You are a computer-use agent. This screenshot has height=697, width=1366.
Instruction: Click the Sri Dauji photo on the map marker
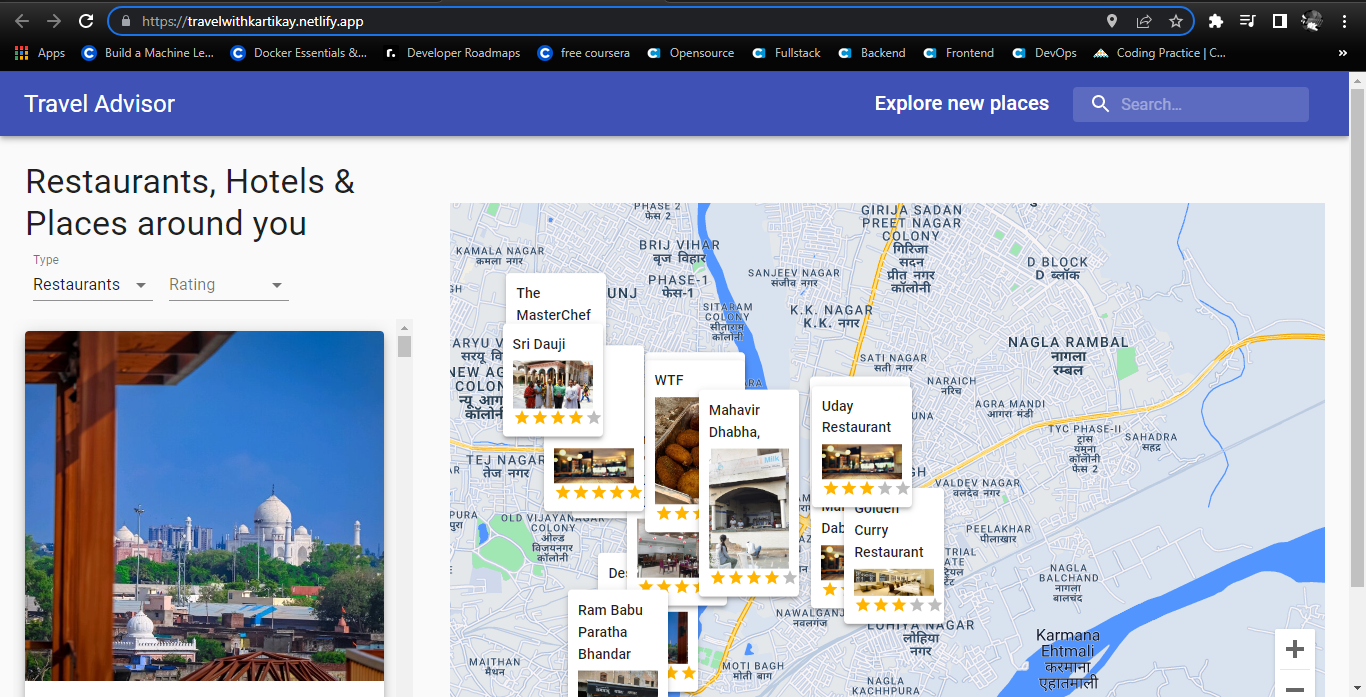553,383
